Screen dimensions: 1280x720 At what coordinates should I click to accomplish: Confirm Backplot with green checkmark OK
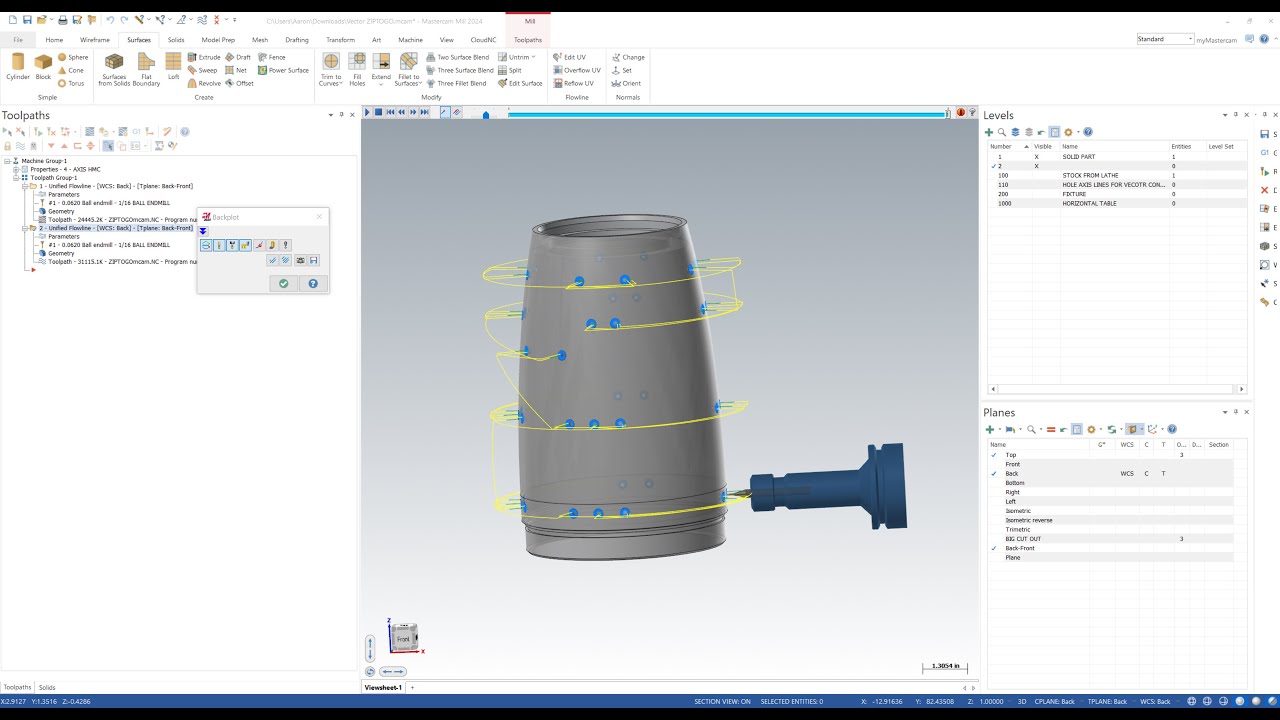[x=283, y=284]
